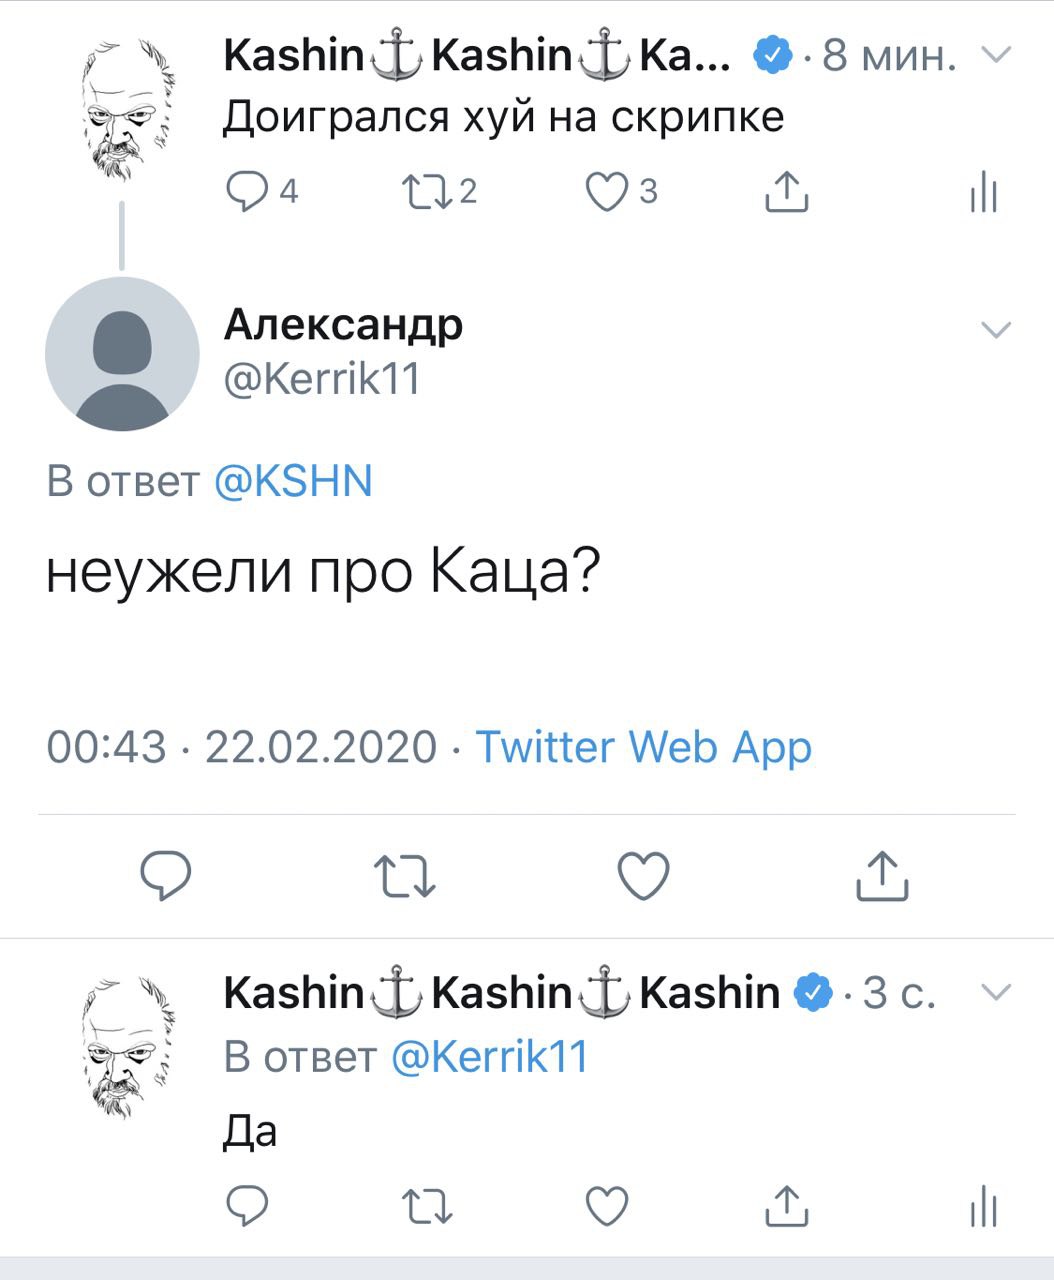This screenshot has height=1280, width=1054.
Task: Share the top Kashin tweet
Action: pos(786,191)
